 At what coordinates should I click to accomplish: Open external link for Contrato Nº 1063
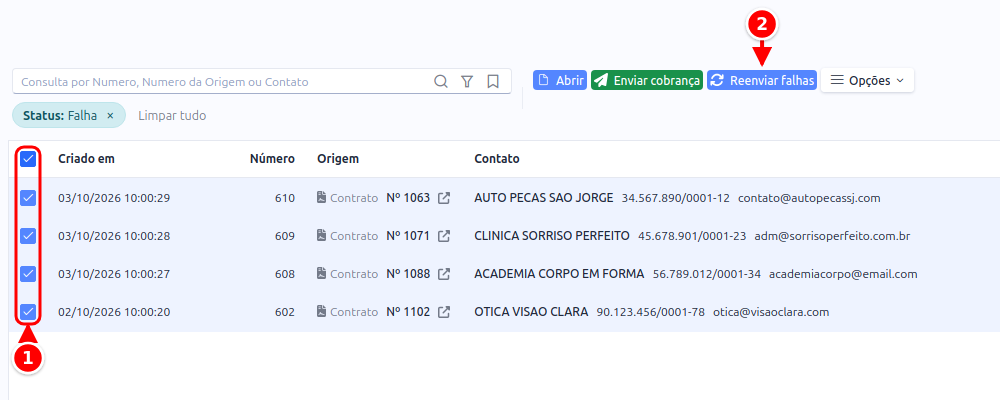click(x=444, y=198)
